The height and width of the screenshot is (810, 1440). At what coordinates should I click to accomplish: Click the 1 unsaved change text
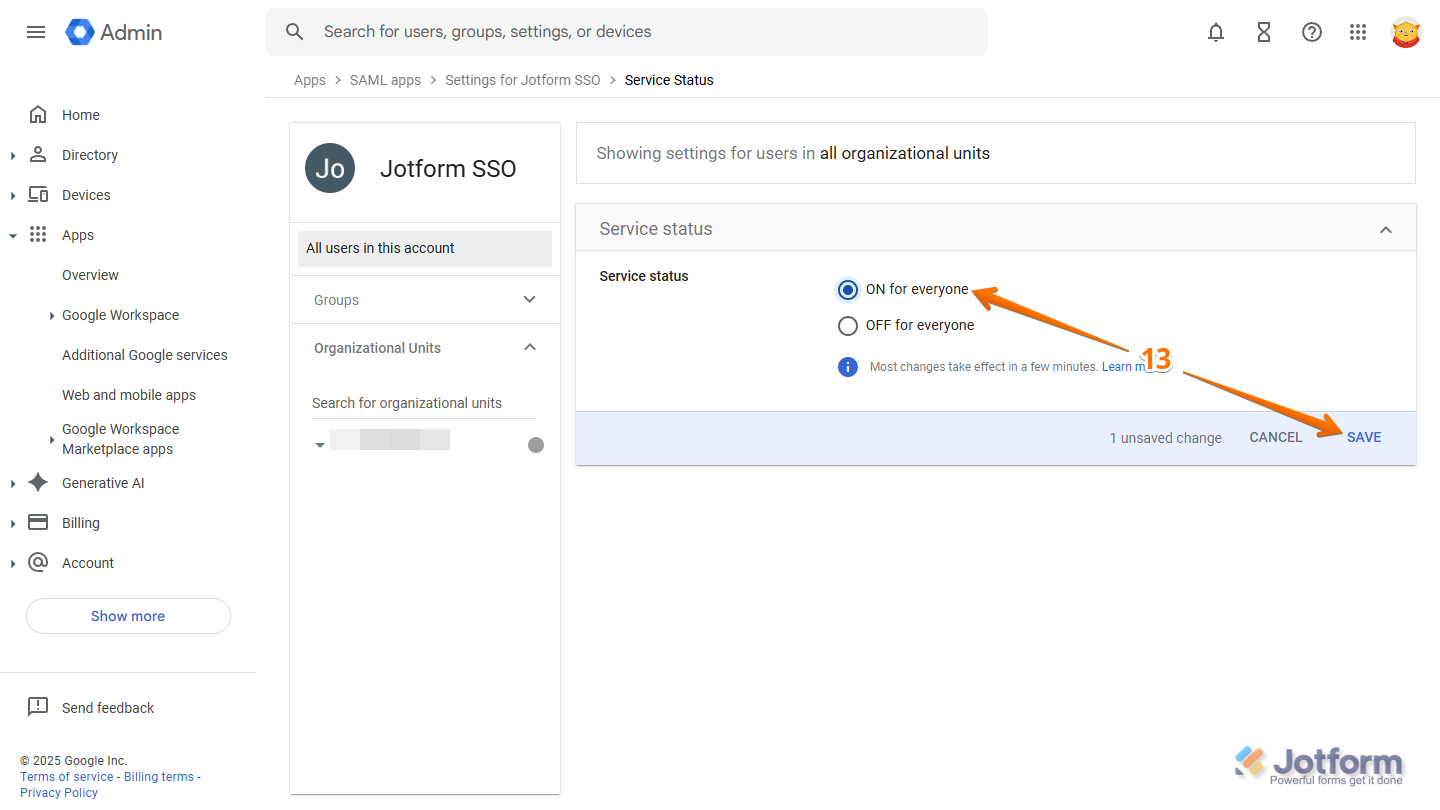point(1166,438)
